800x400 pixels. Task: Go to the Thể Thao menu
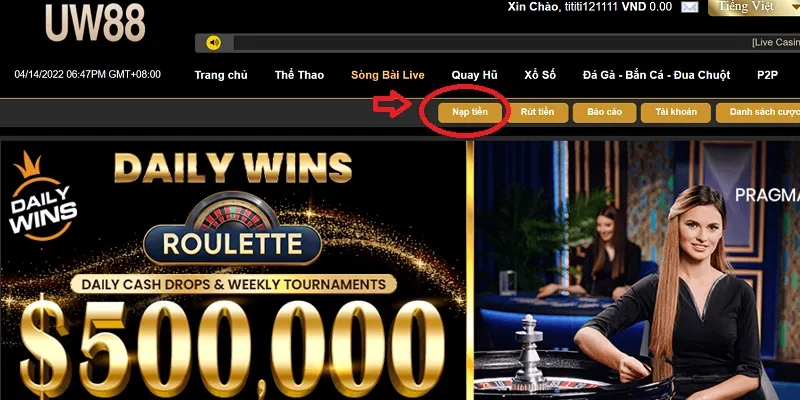point(299,75)
